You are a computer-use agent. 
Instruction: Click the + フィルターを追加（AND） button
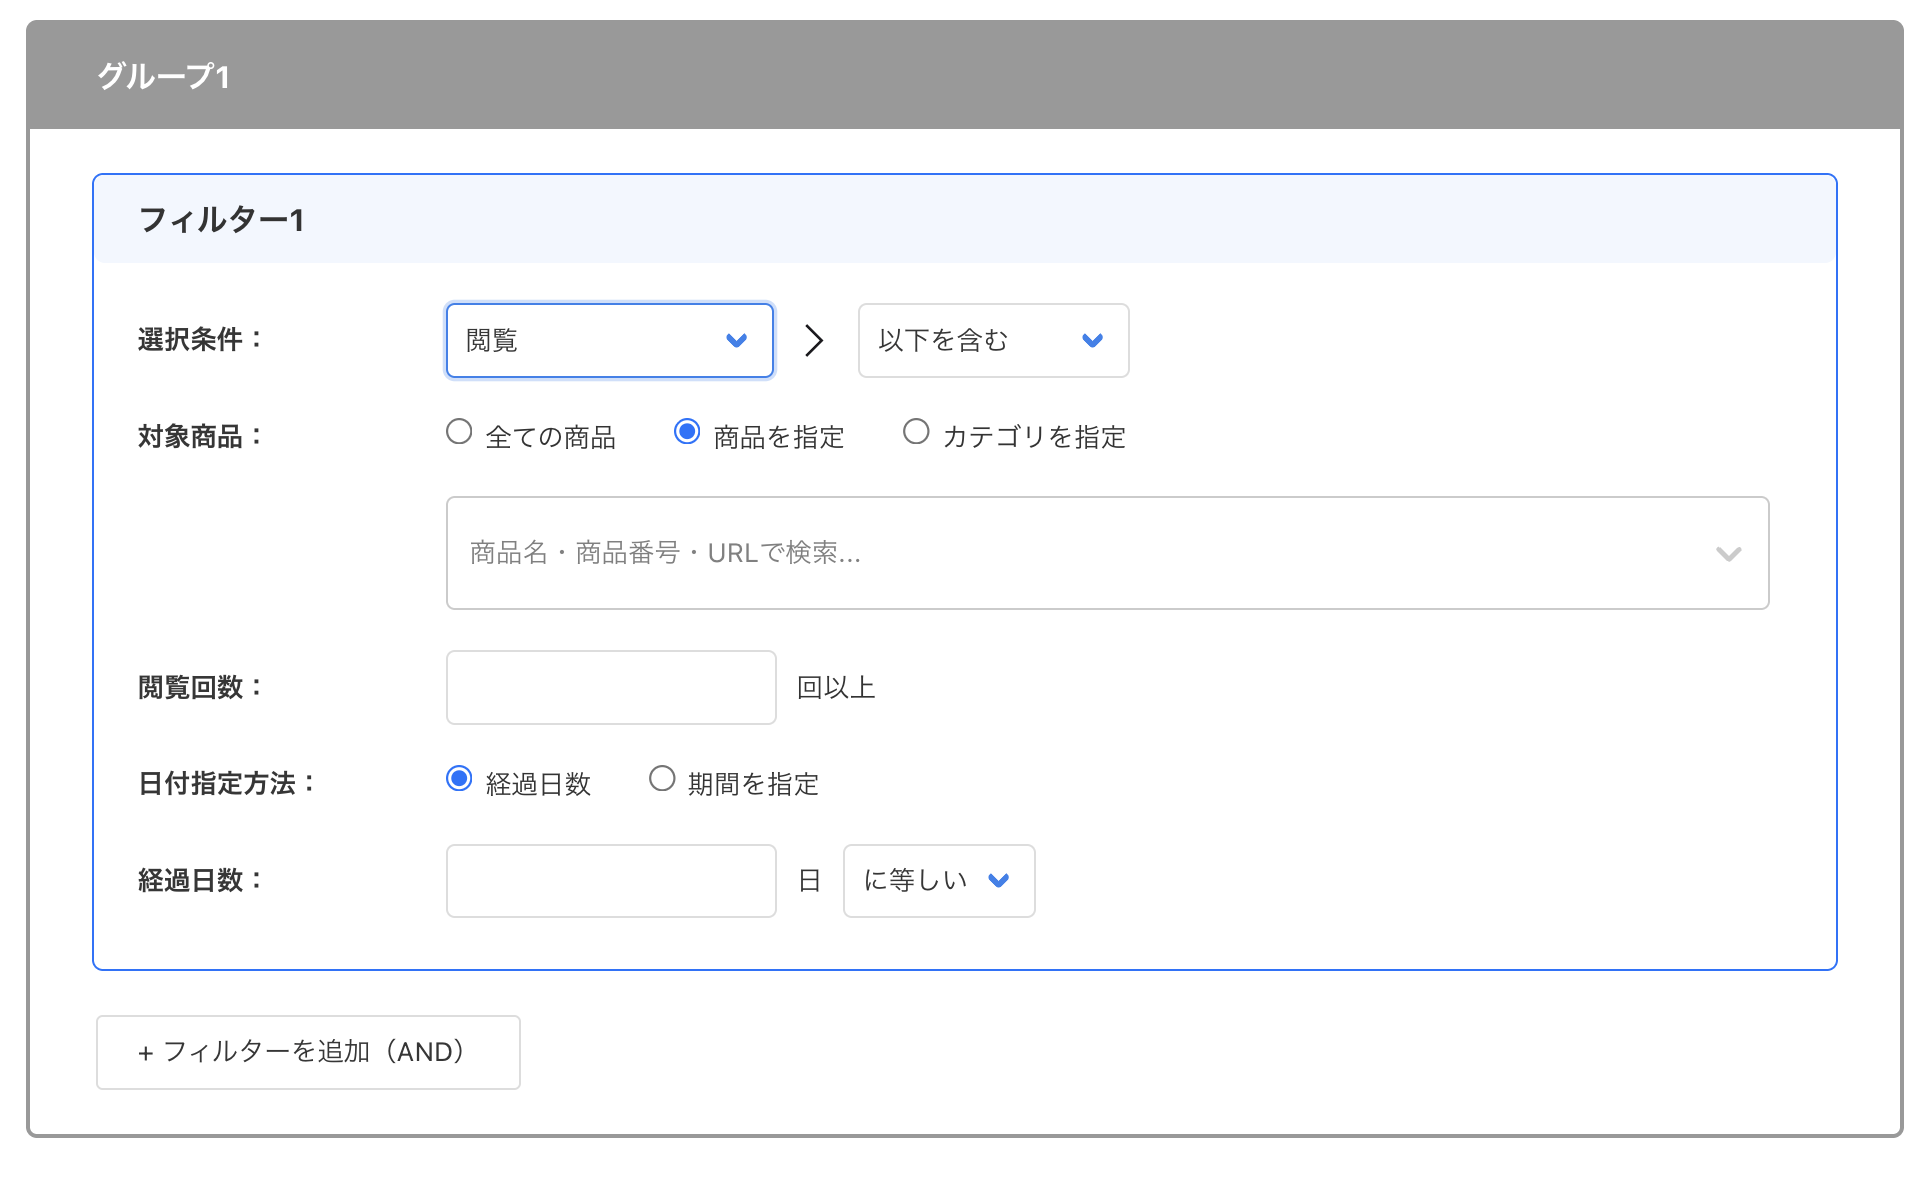click(307, 1052)
